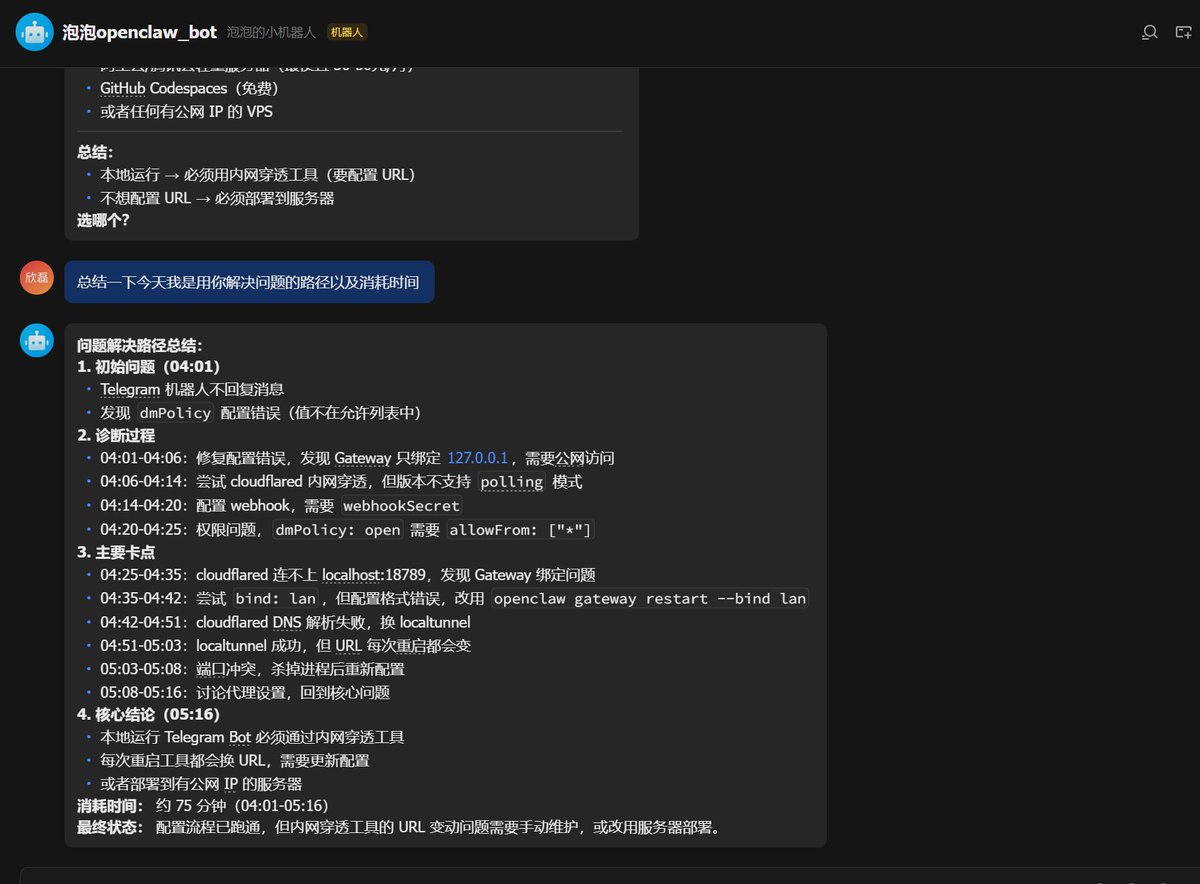Viewport: 1200px width, 884px height.
Task: Click the 欣磊 user avatar
Action: tap(36, 277)
